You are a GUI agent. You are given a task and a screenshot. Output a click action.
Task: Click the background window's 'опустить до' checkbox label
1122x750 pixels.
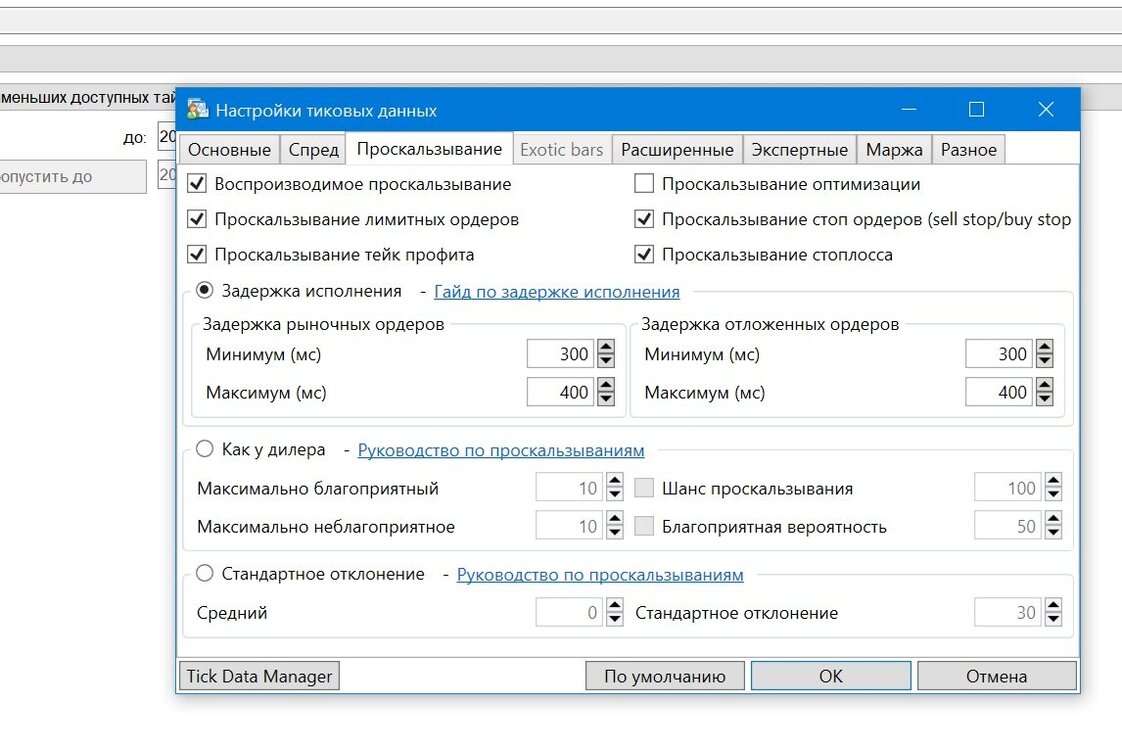pos(47,177)
